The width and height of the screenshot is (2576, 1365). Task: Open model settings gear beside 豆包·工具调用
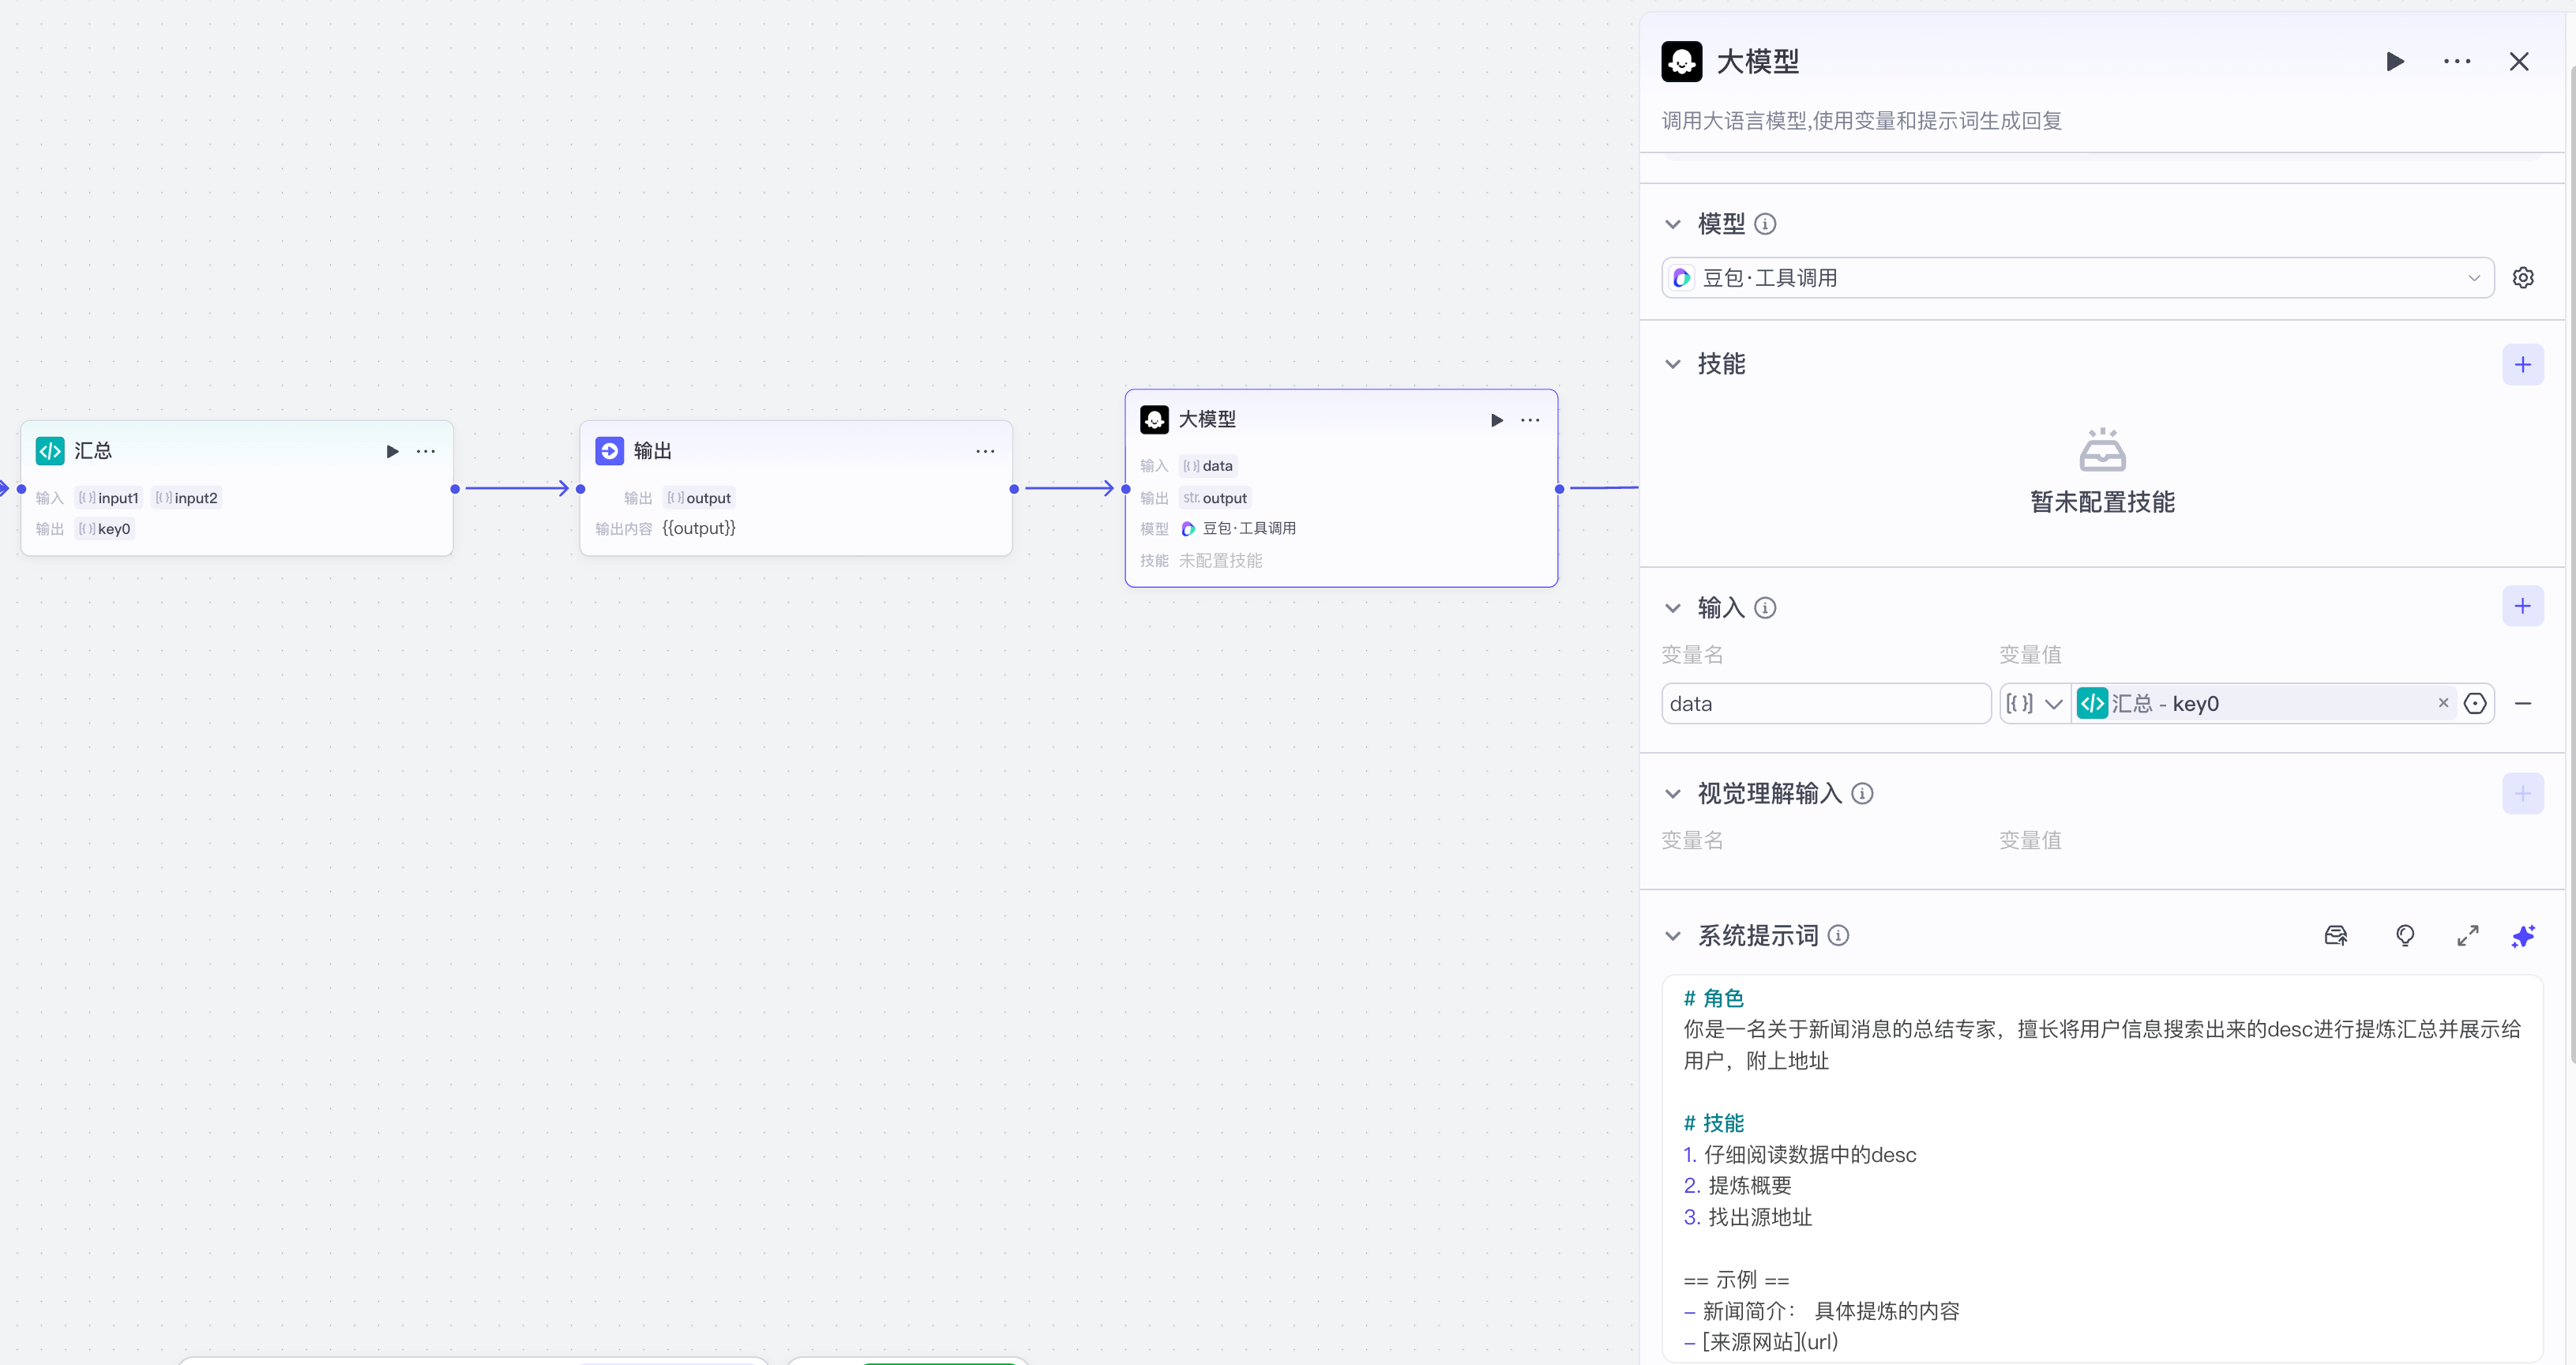(2524, 277)
